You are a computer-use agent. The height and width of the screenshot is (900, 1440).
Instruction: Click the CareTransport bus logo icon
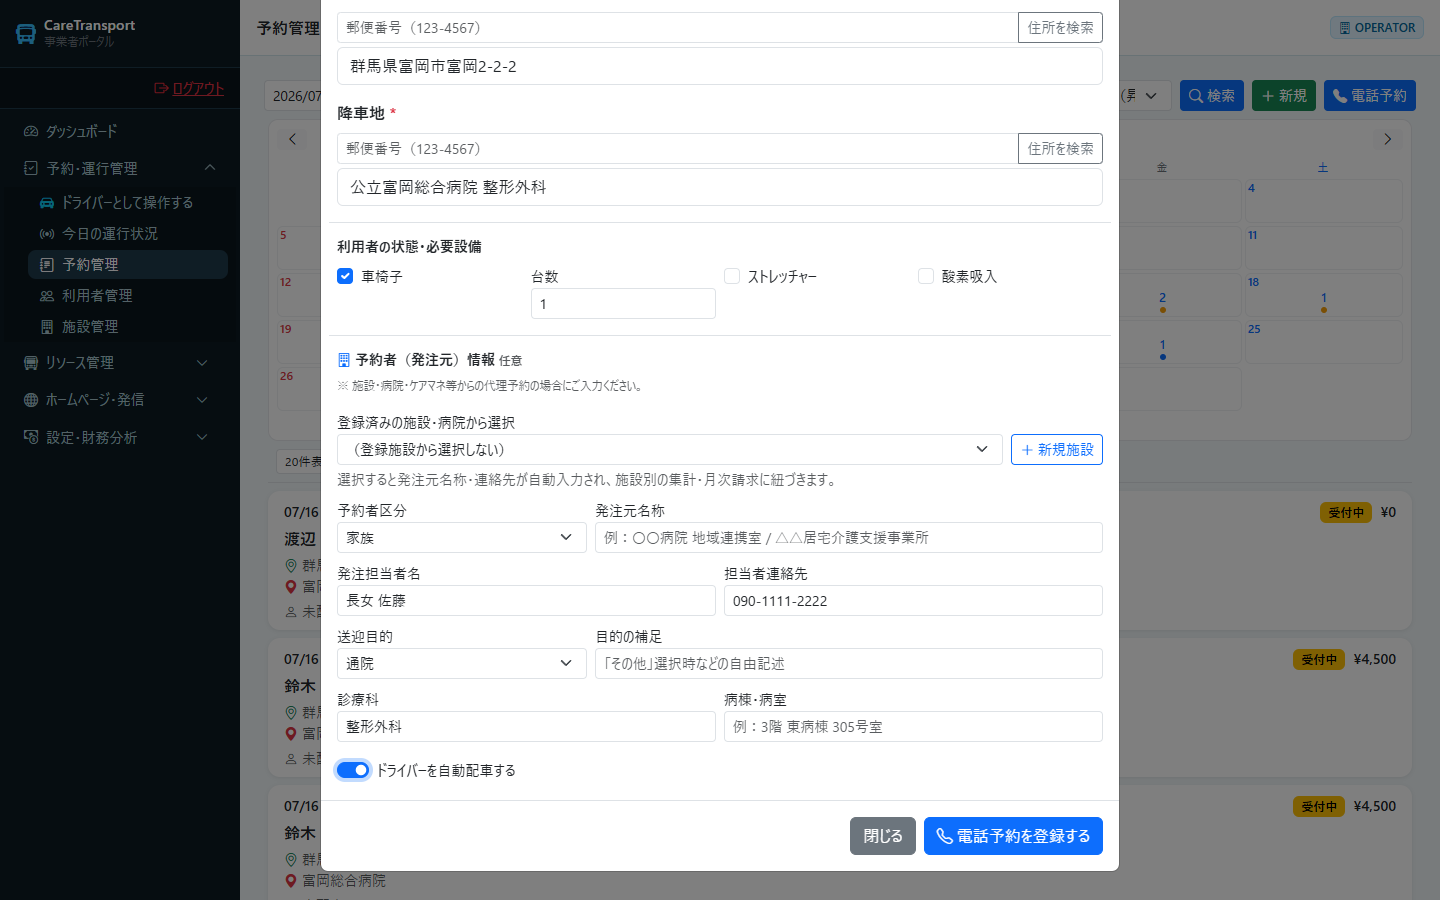(26, 34)
